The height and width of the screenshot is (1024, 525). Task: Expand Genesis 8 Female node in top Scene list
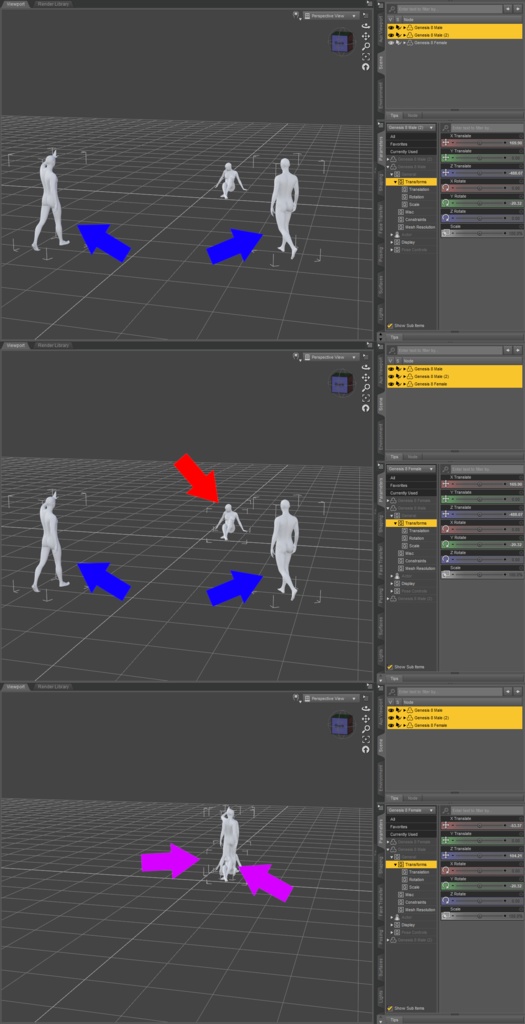pyautogui.click(x=405, y=42)
